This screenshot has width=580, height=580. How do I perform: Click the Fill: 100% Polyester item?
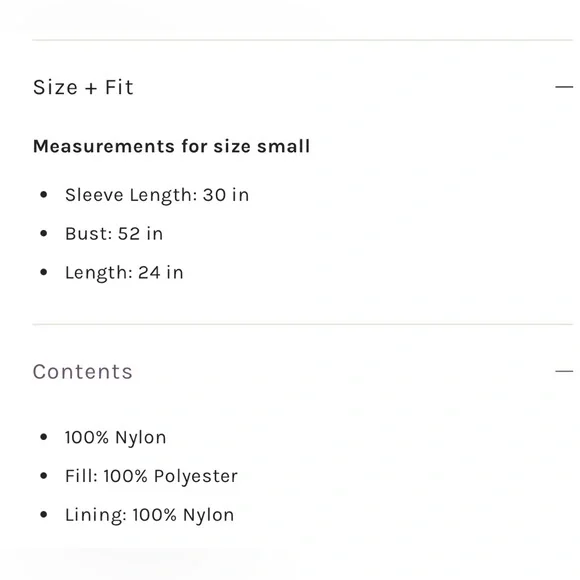point(151,476)
